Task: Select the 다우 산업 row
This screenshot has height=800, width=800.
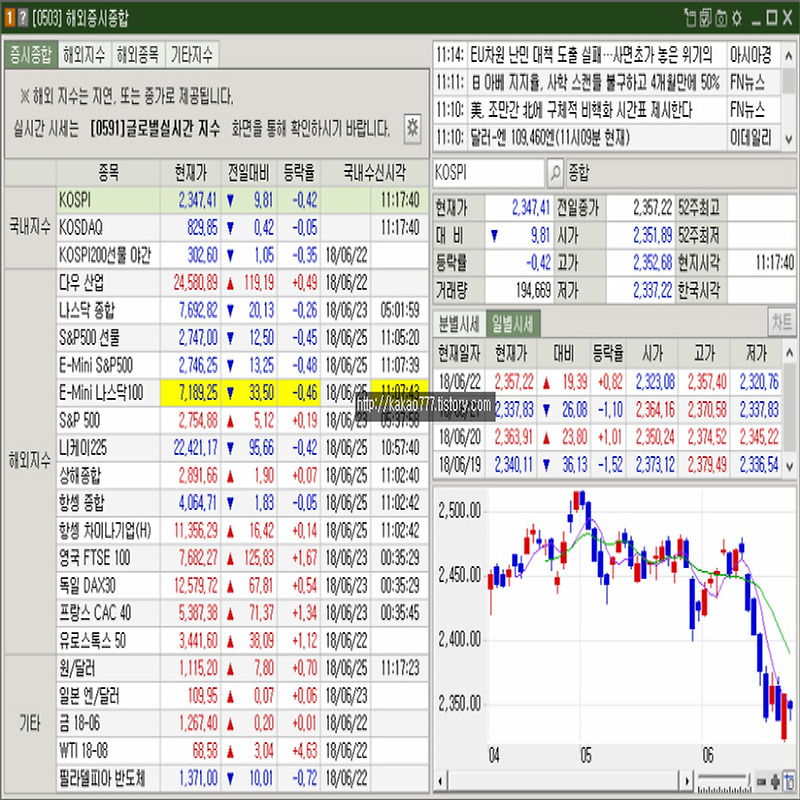Action: (242, 283)
